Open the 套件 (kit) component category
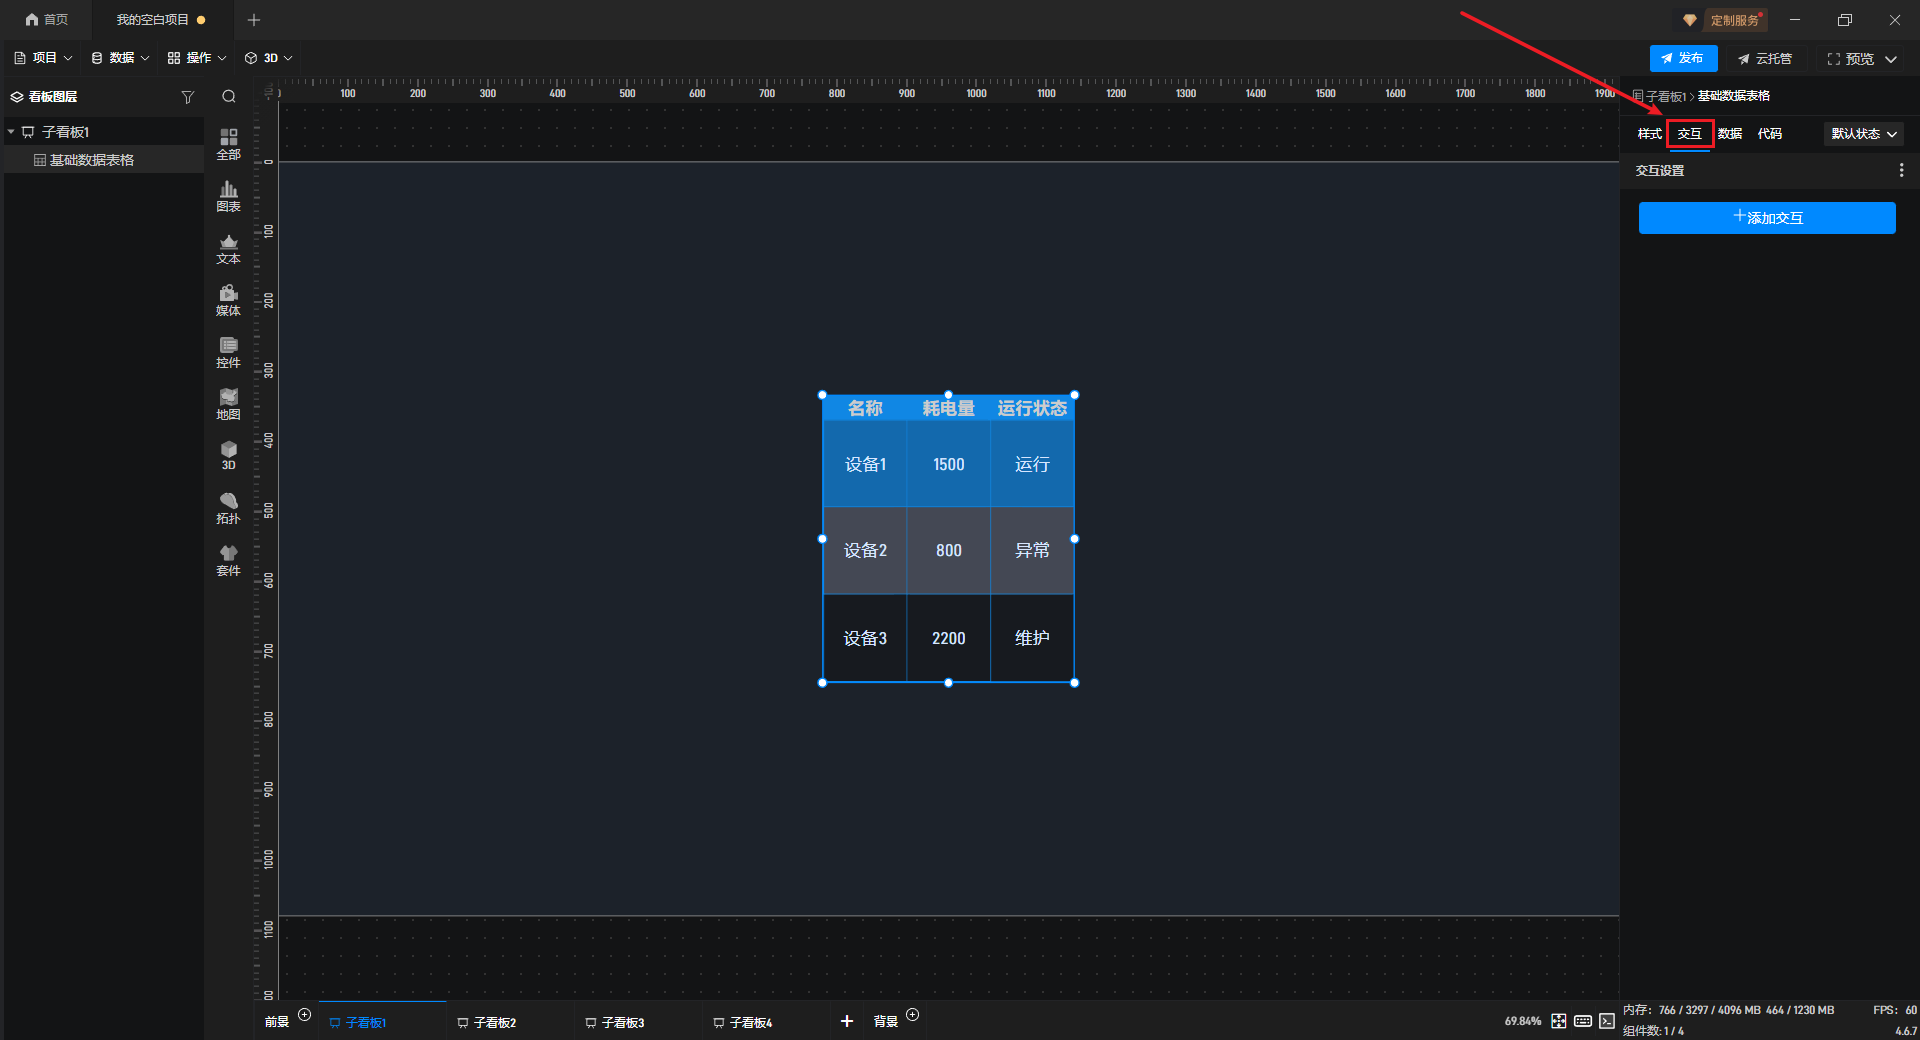The width and height of the screenshot is (1920, 1040). coord(228,560)
